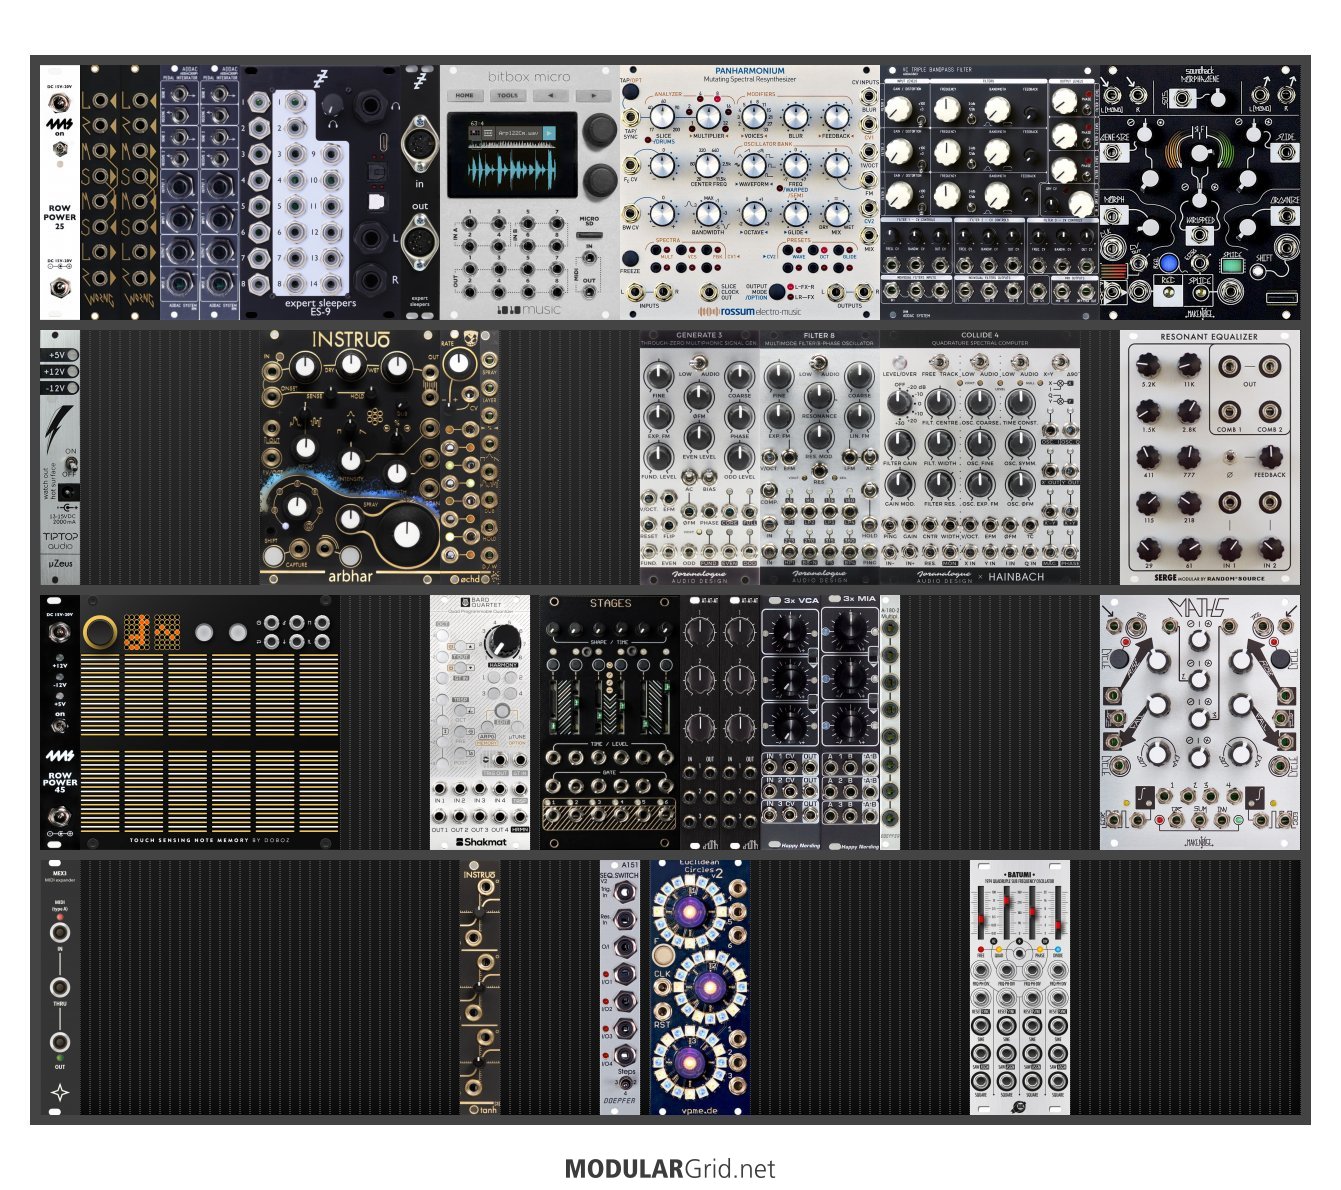Flip the phase switch on Resonant Equalizer
The width and height of the screenshot is (1341, 1190).
(1229, 458)
